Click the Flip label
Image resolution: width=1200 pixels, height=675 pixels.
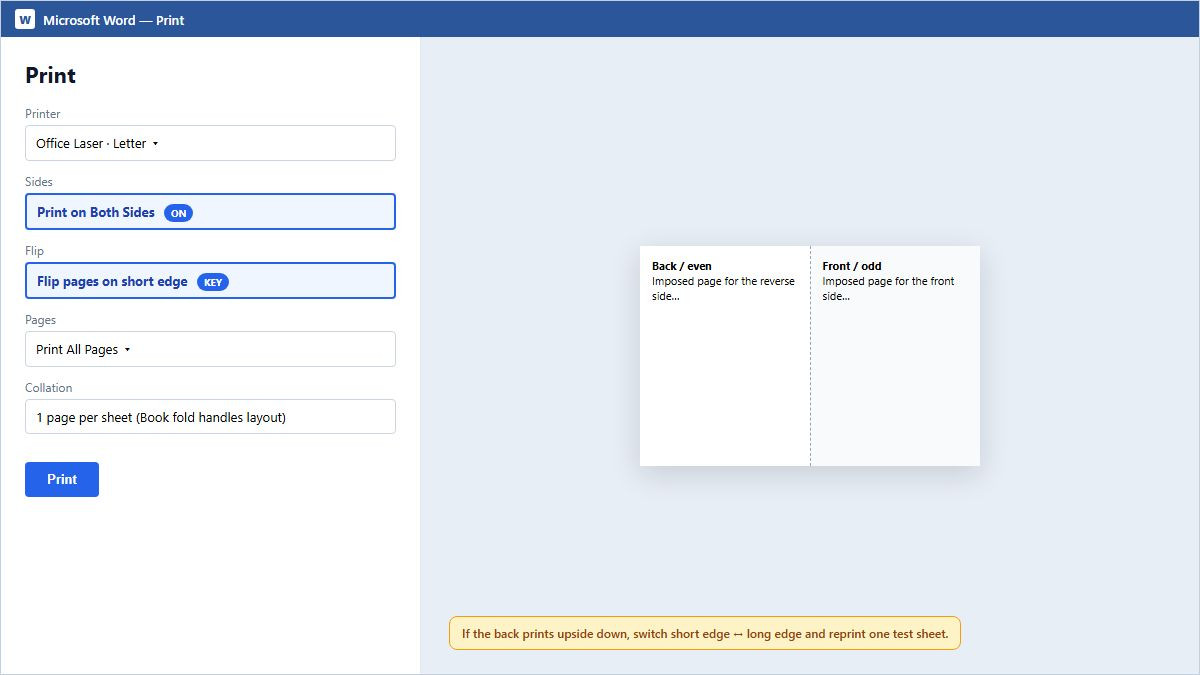pos(35,251)
